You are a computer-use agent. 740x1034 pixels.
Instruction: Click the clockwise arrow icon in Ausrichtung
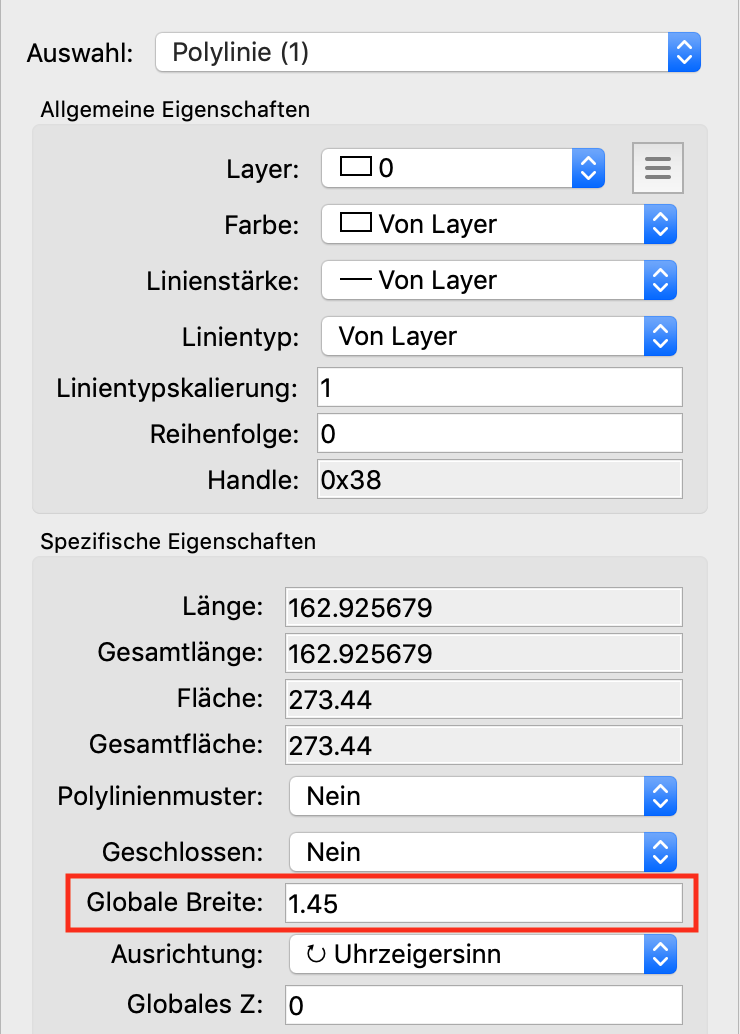coord(317,954)
